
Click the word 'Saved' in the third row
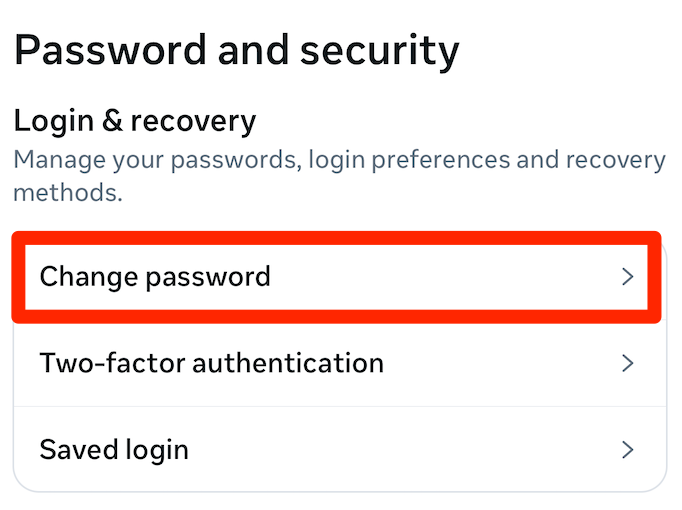[x=72, y=450]
